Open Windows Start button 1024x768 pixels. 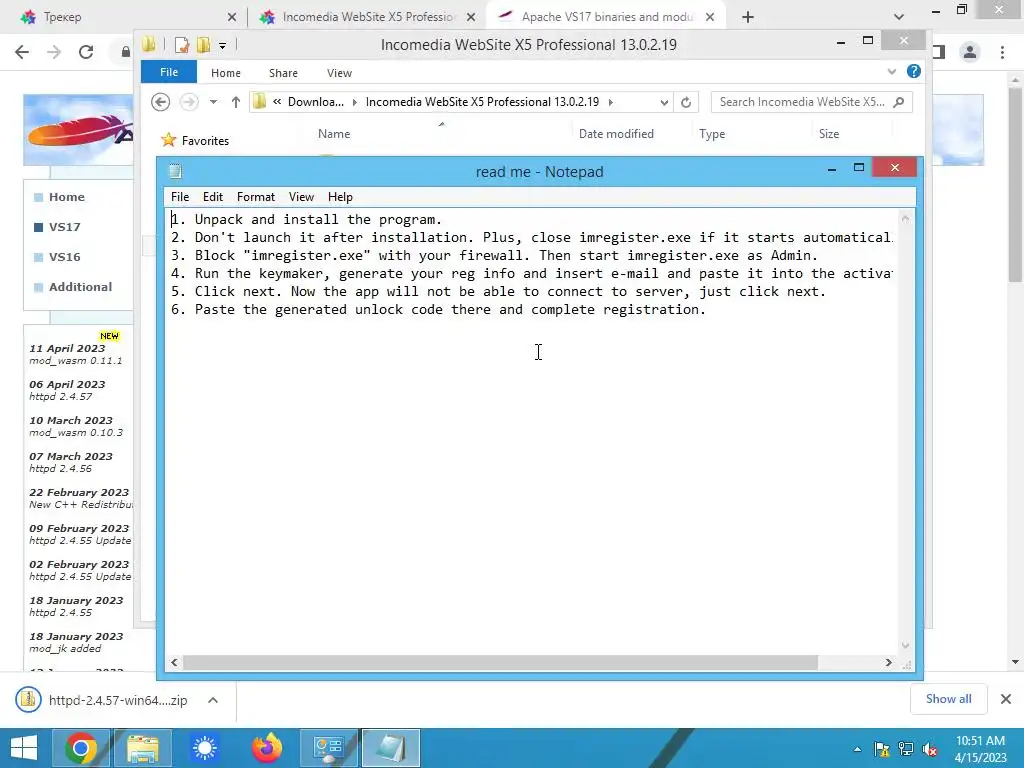click(24, 748)
